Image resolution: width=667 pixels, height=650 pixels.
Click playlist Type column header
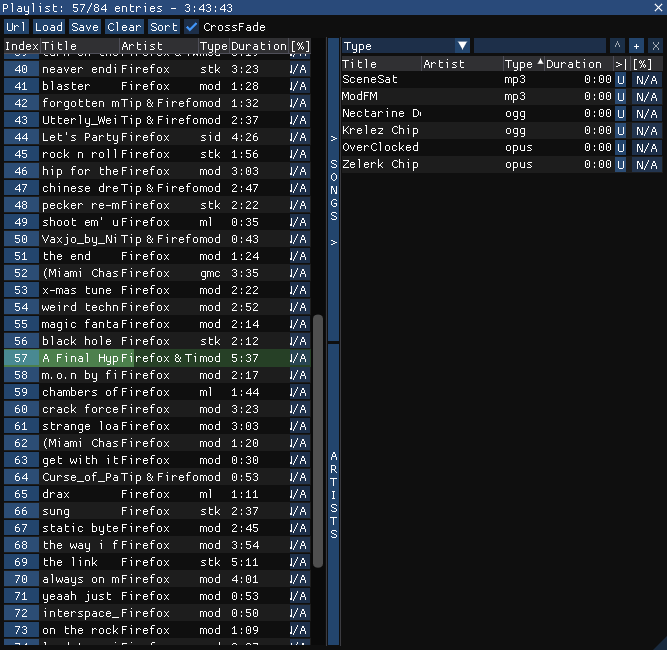pos(214,46)
